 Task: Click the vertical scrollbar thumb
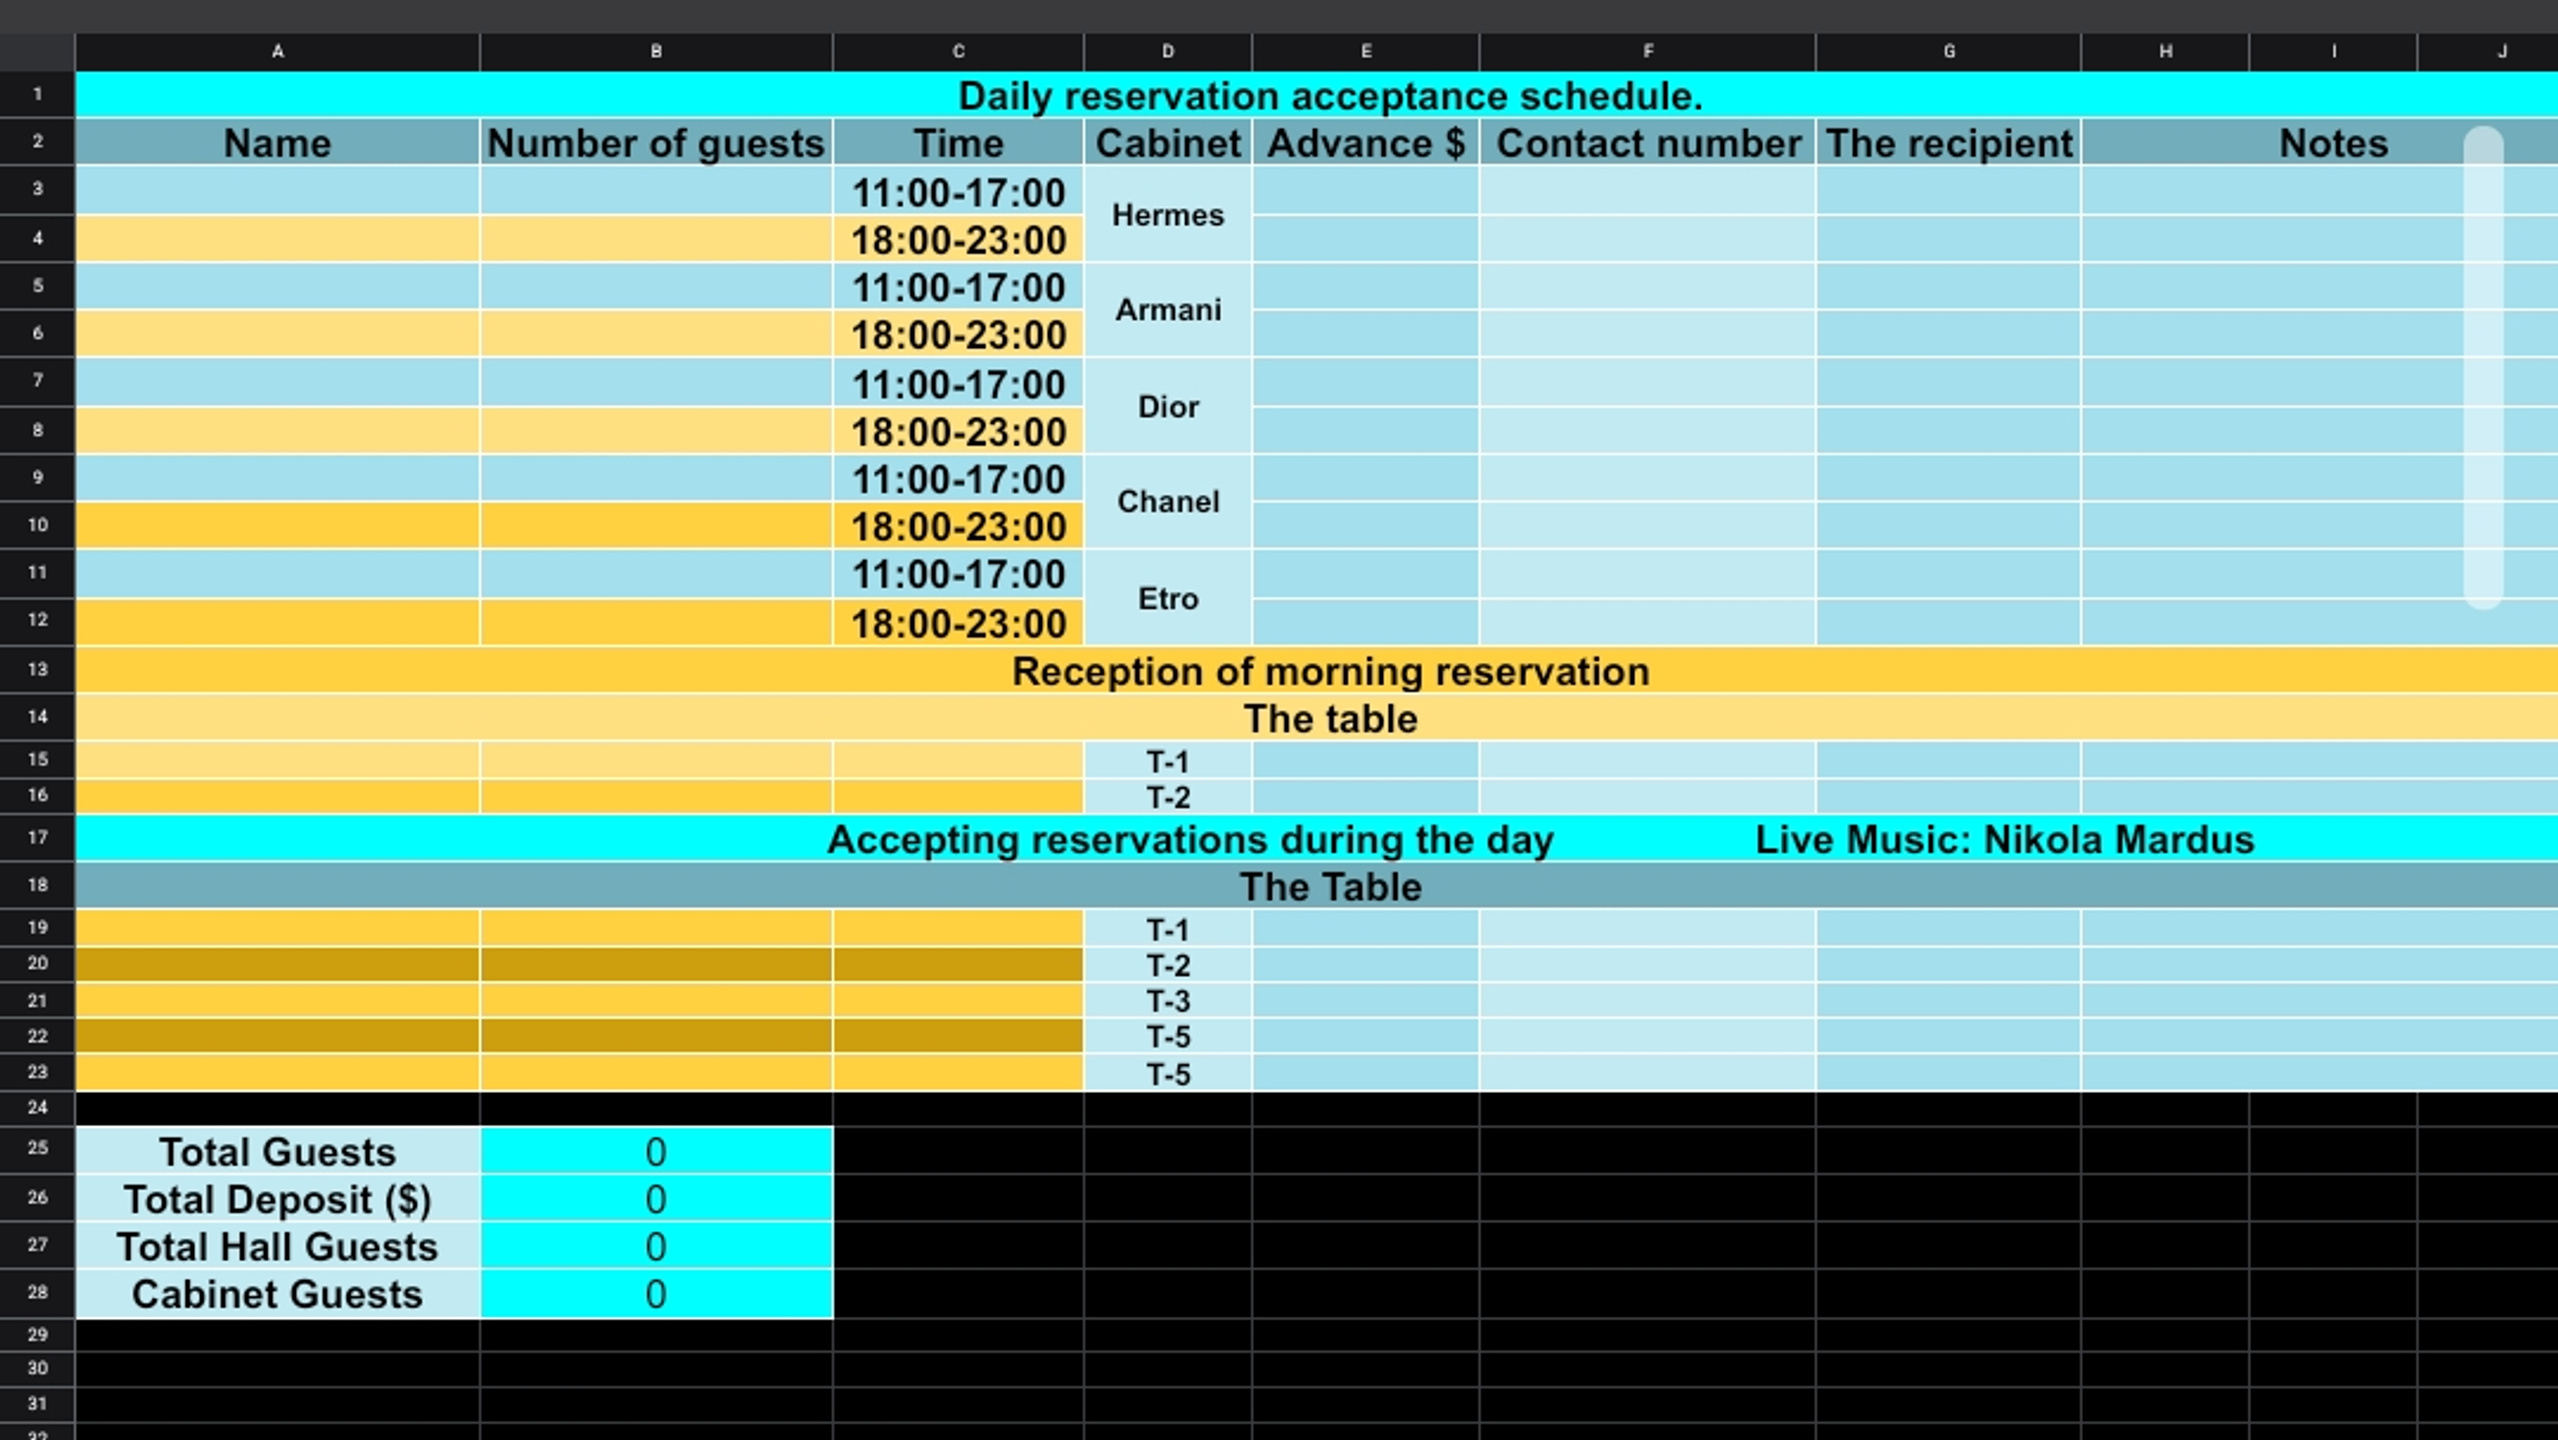(2483, 367)
